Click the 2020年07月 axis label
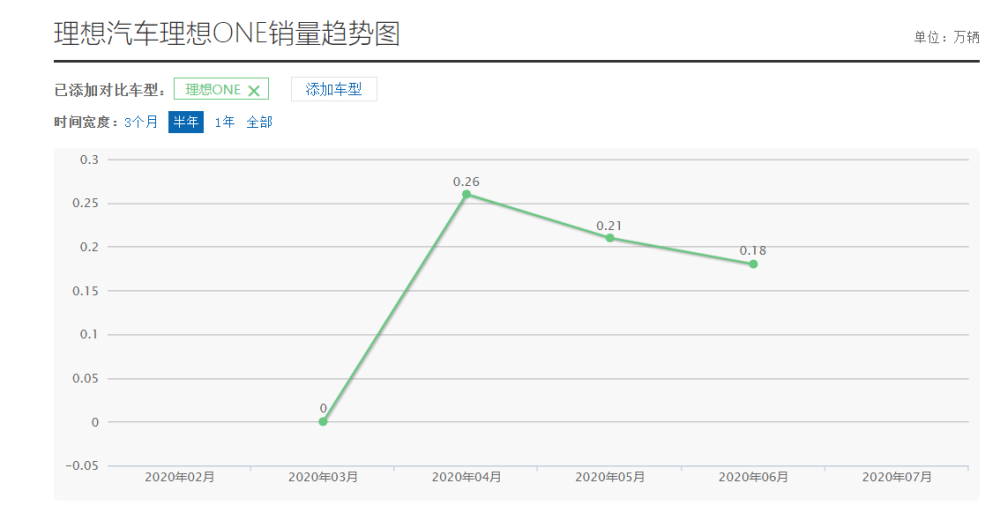Screen dimensions: 1000x513 pyautogui.click(x=897, y=477)
